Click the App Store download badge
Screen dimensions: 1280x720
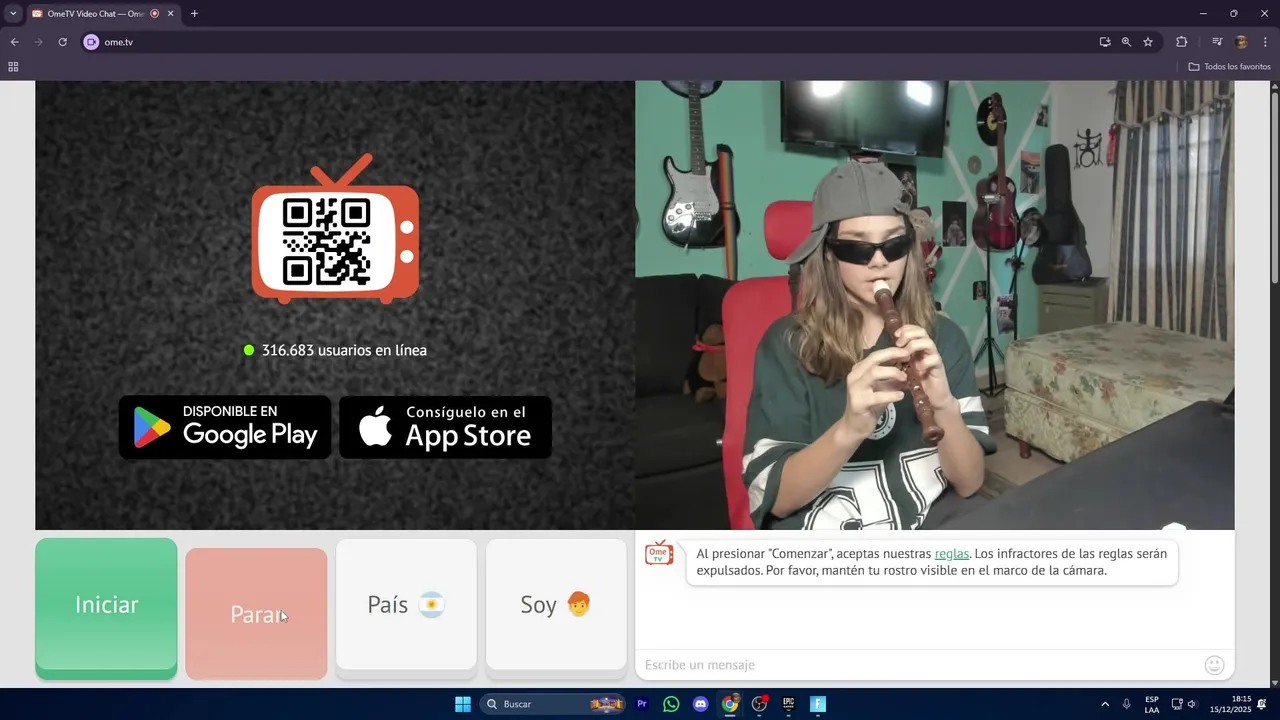[445, 427]
